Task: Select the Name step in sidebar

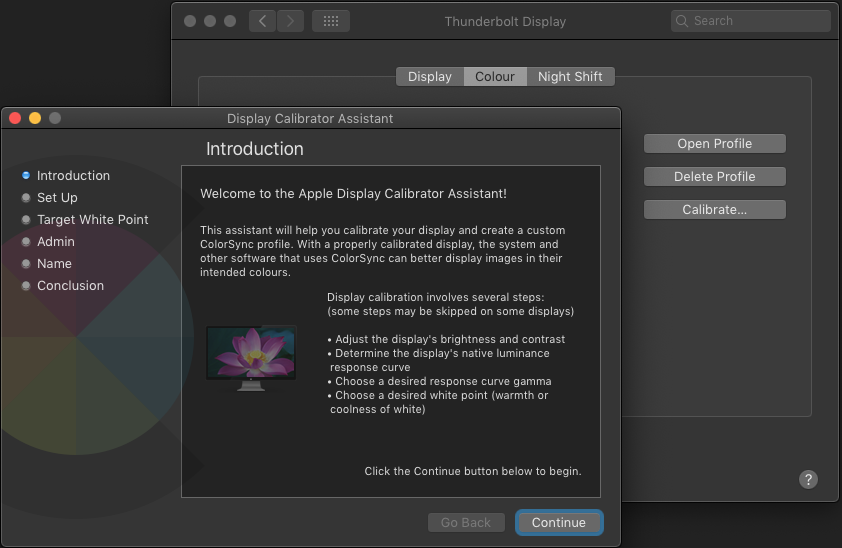Action: pos(46,264)
